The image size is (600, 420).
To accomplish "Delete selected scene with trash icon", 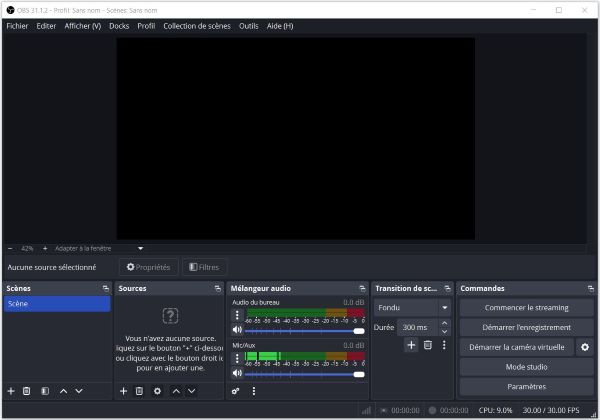I will (26, 391).
